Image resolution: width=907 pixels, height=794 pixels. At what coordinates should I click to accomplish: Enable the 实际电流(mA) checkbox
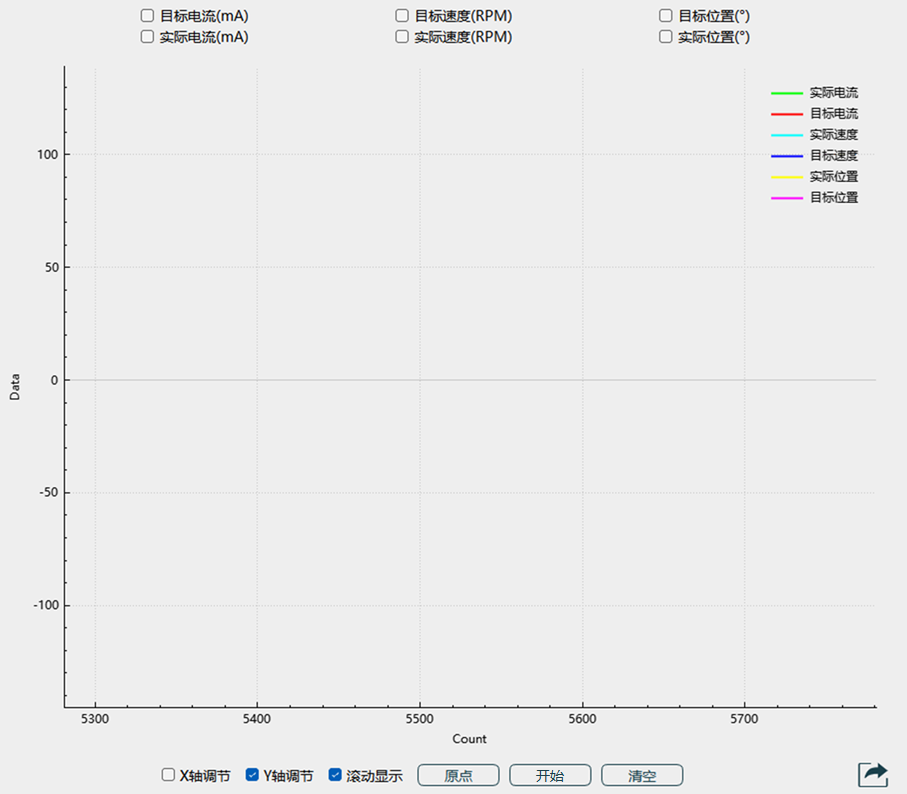tap(147, 37)
